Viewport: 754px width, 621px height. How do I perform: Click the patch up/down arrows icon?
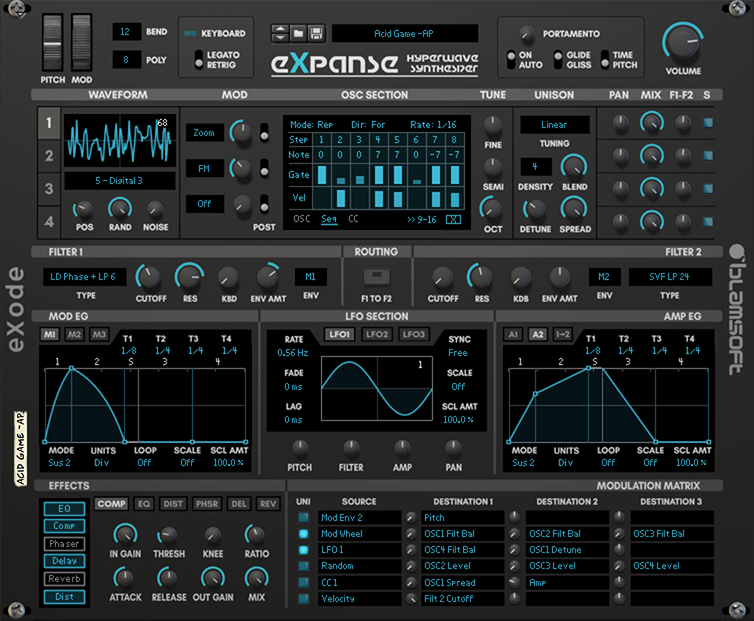pyautogui.click(x=280, y=33)
